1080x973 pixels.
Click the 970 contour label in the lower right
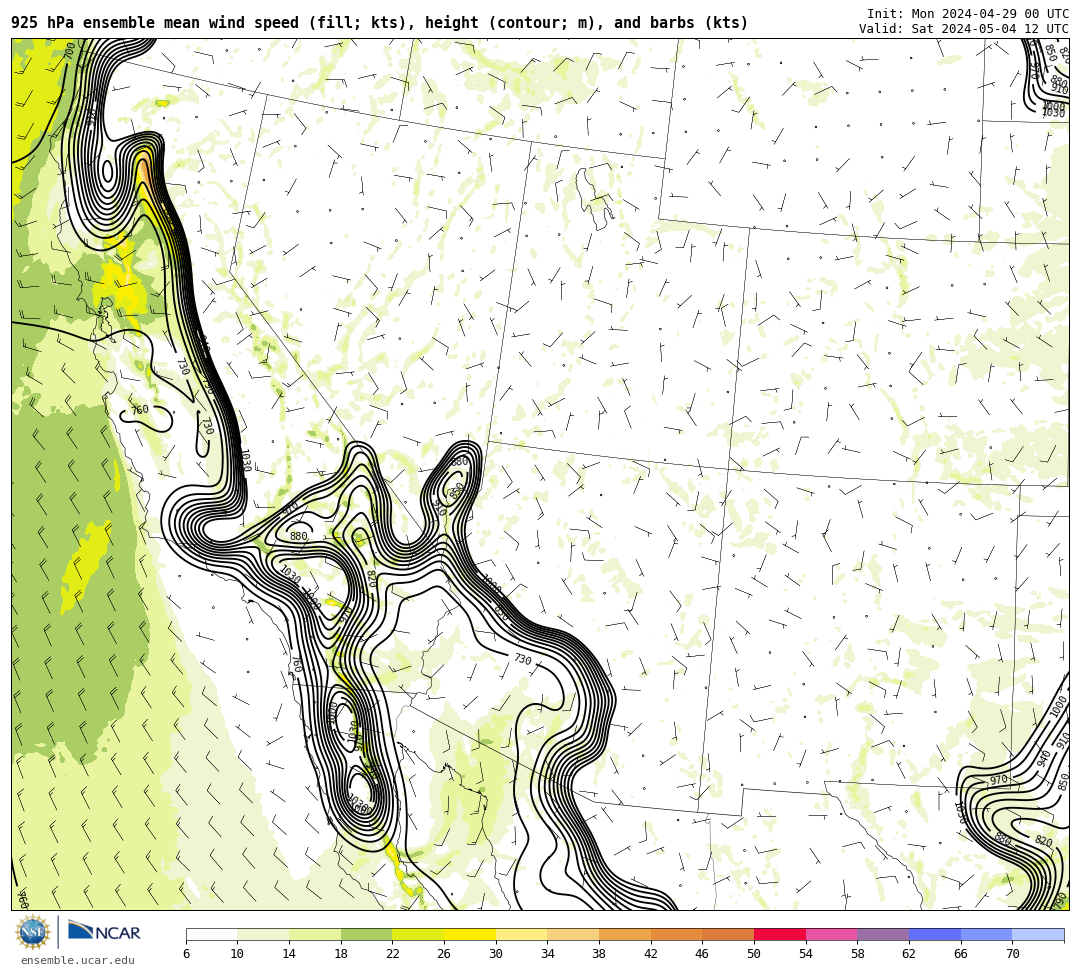(x=998, y=780)
